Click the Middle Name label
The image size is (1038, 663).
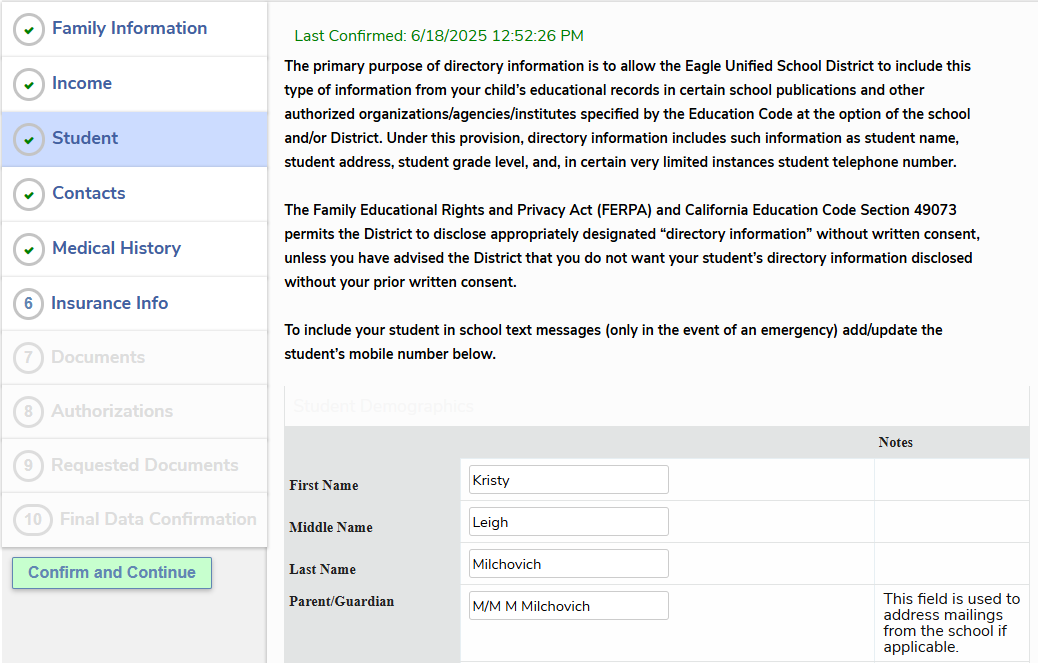pos(331,528)
